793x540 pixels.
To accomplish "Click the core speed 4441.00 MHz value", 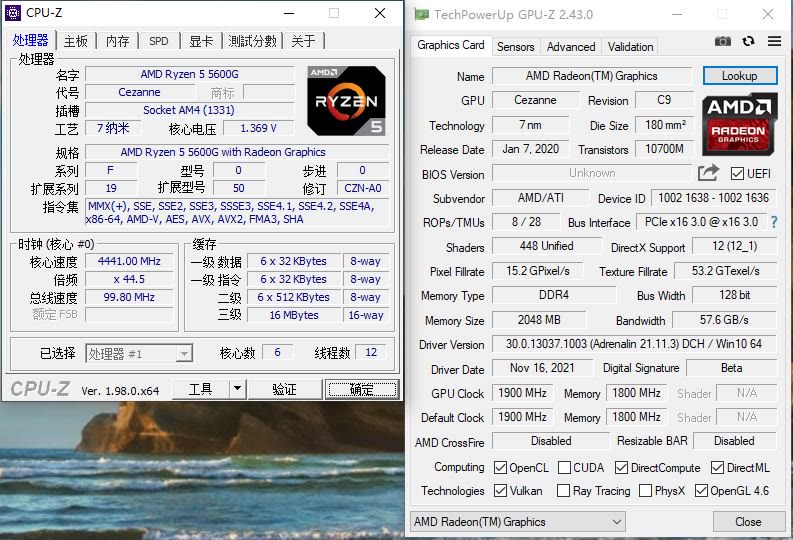I will pyautogui.click(x=129, y=261).
